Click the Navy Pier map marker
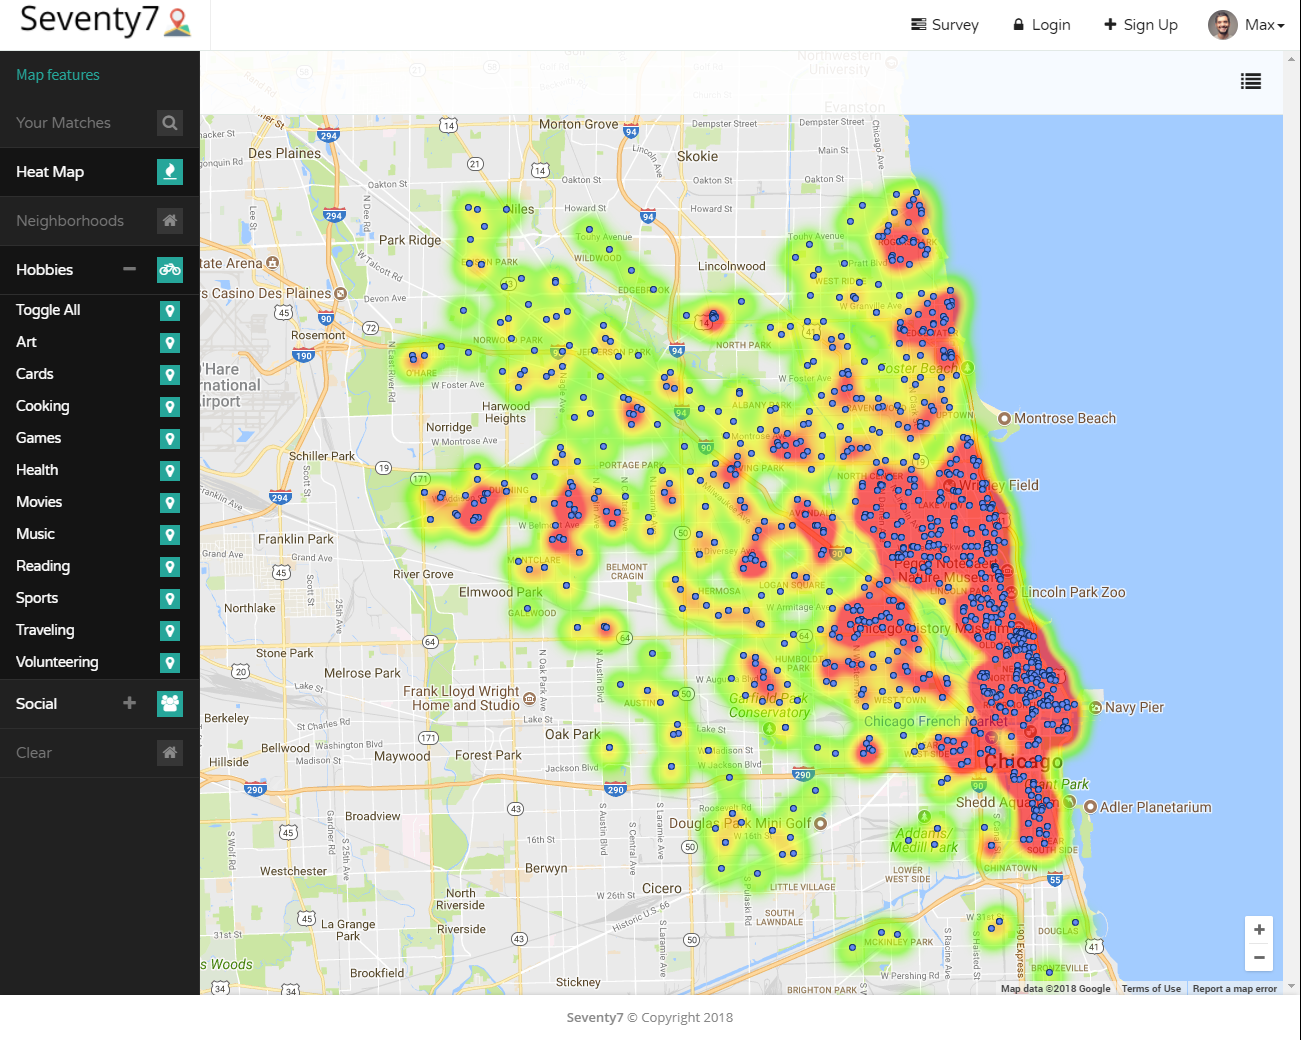Viewport: 1301px width, 1040px height. tap(1096, 708)
